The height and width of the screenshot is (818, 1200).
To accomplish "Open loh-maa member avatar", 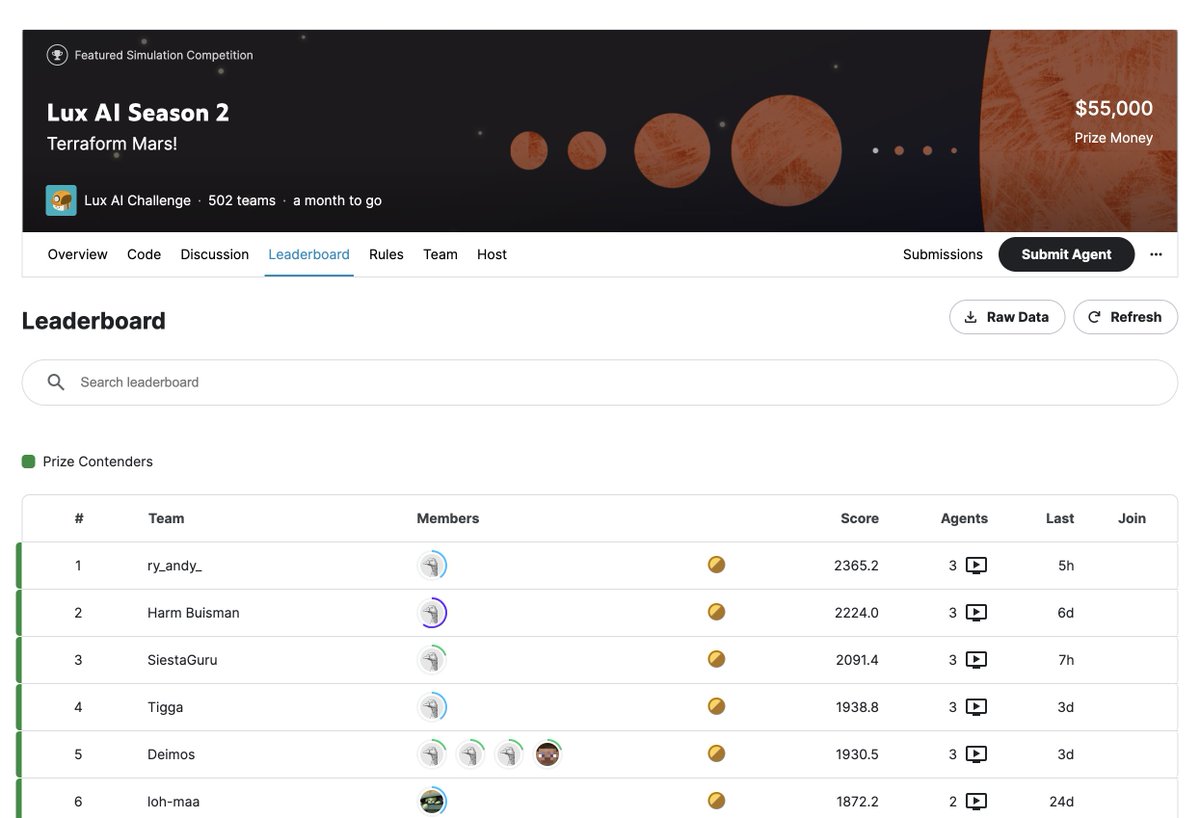I will [431, 801].
